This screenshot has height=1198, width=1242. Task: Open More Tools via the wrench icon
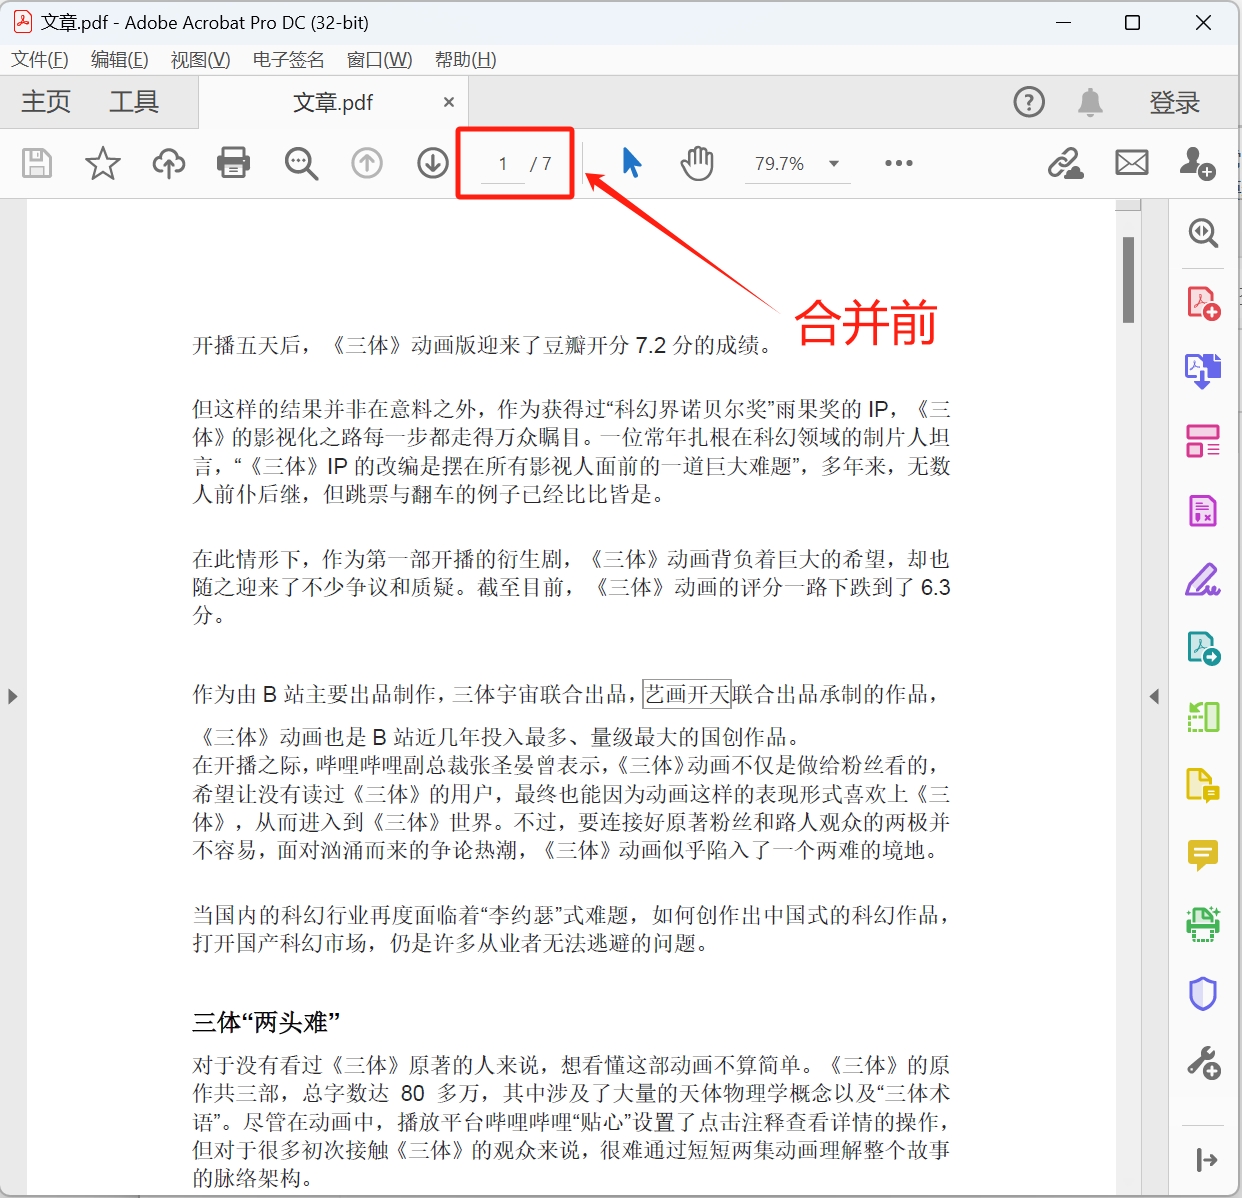coord(1203,1063)
